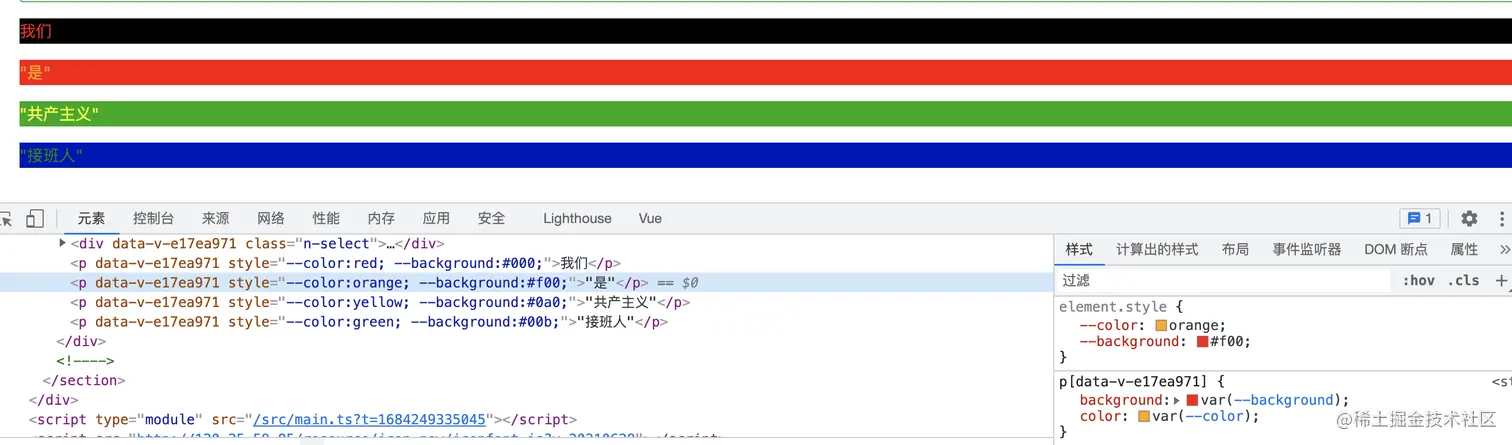Toggle .cls class editor
Screen dimensions: 1512x445
1465,281
